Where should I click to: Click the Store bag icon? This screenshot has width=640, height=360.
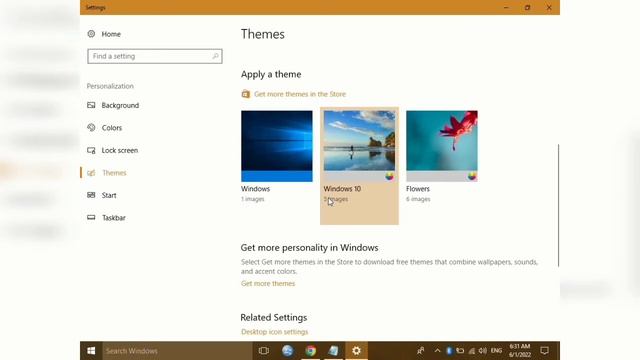tap(245, 94)
